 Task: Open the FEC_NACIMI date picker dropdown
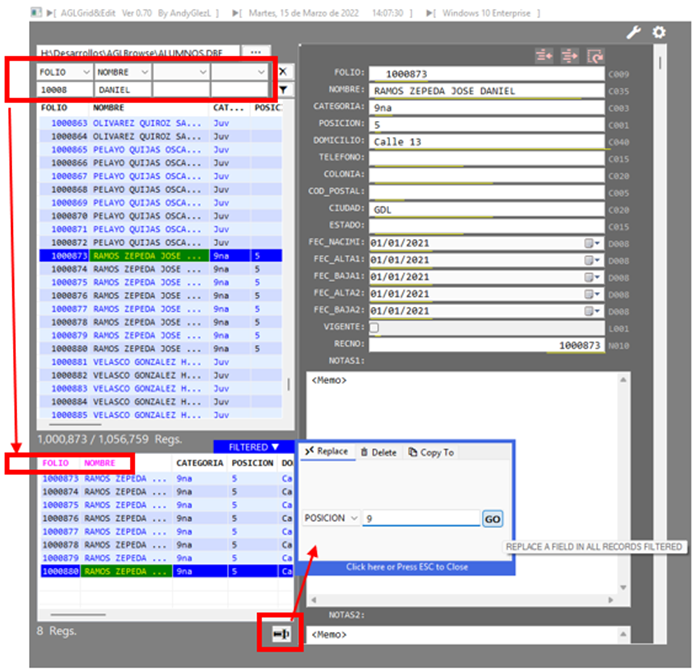[589, 243]
